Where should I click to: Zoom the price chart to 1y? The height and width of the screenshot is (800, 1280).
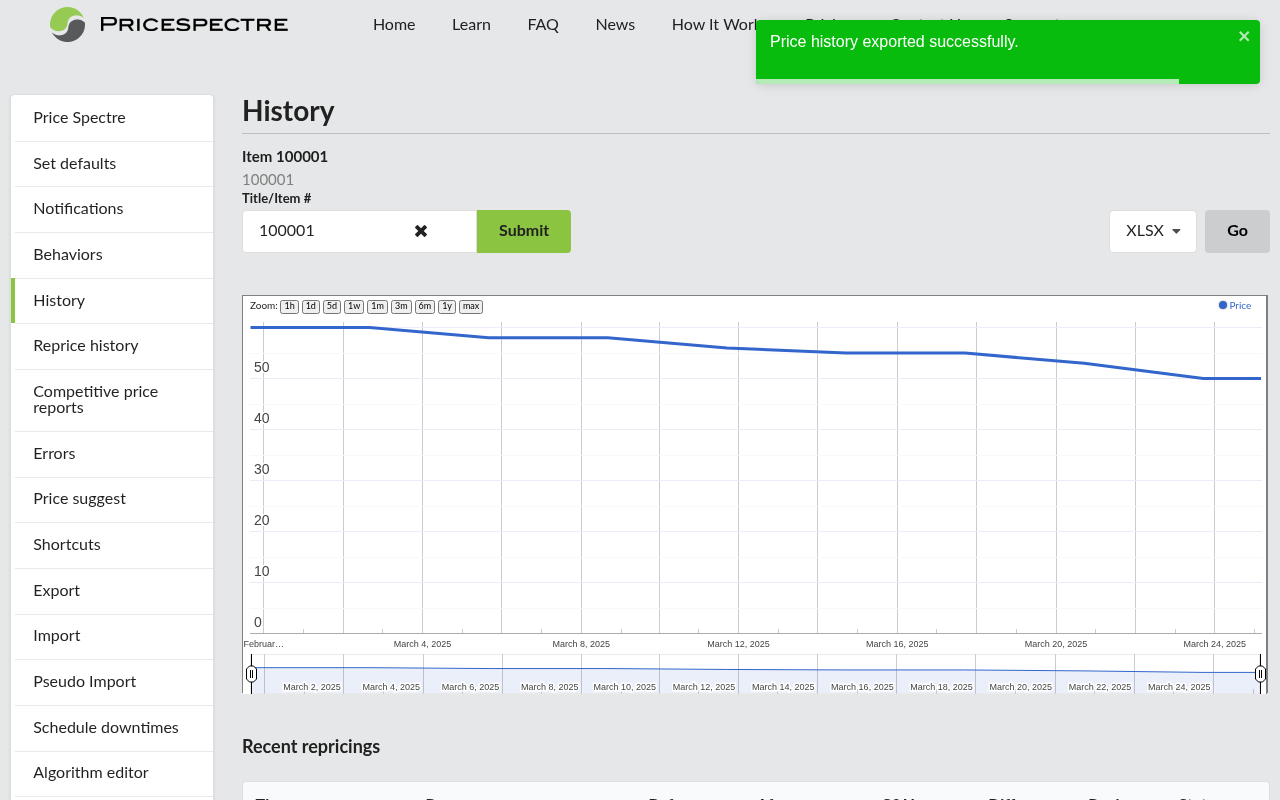447,306
